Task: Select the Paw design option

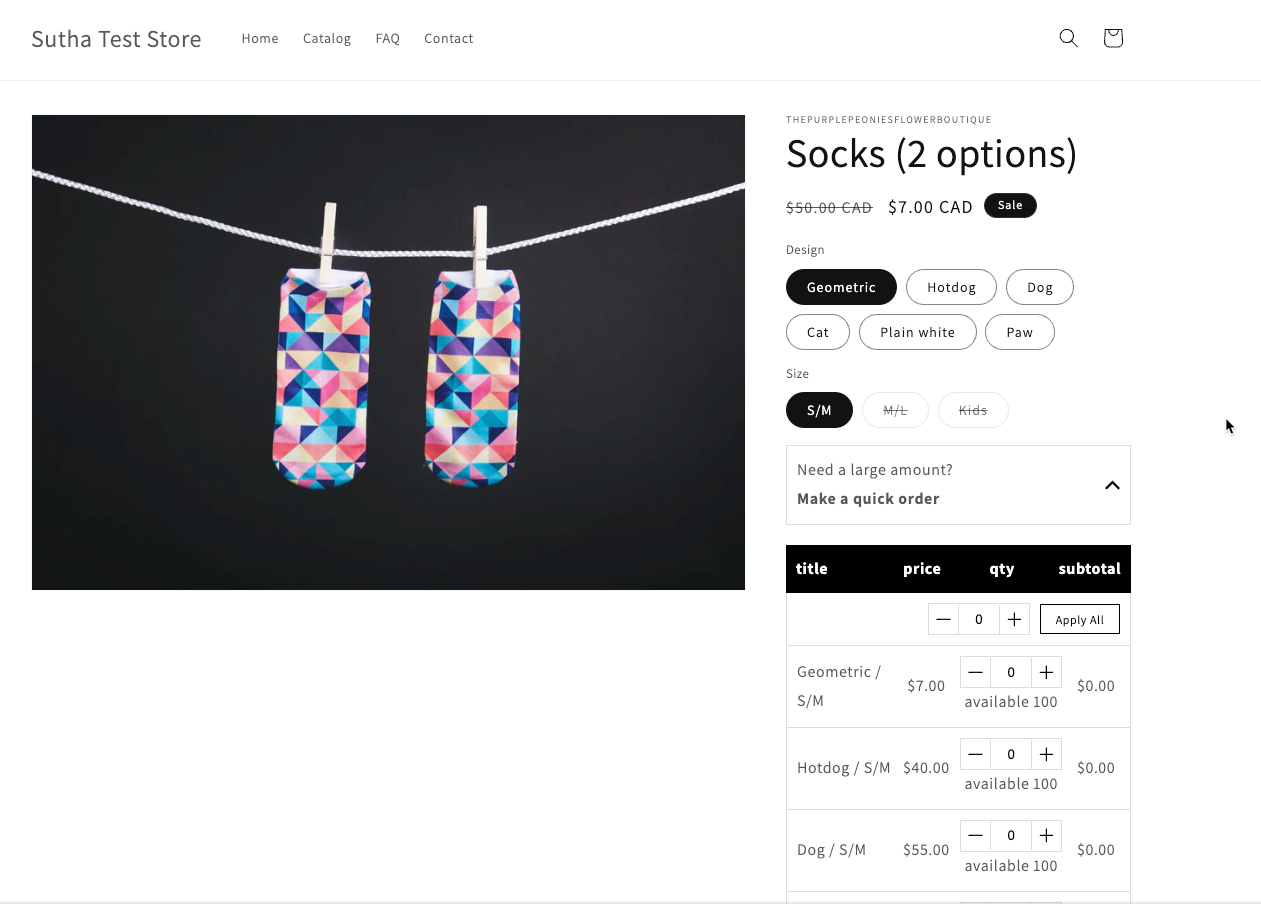Action: point(1019,332)
